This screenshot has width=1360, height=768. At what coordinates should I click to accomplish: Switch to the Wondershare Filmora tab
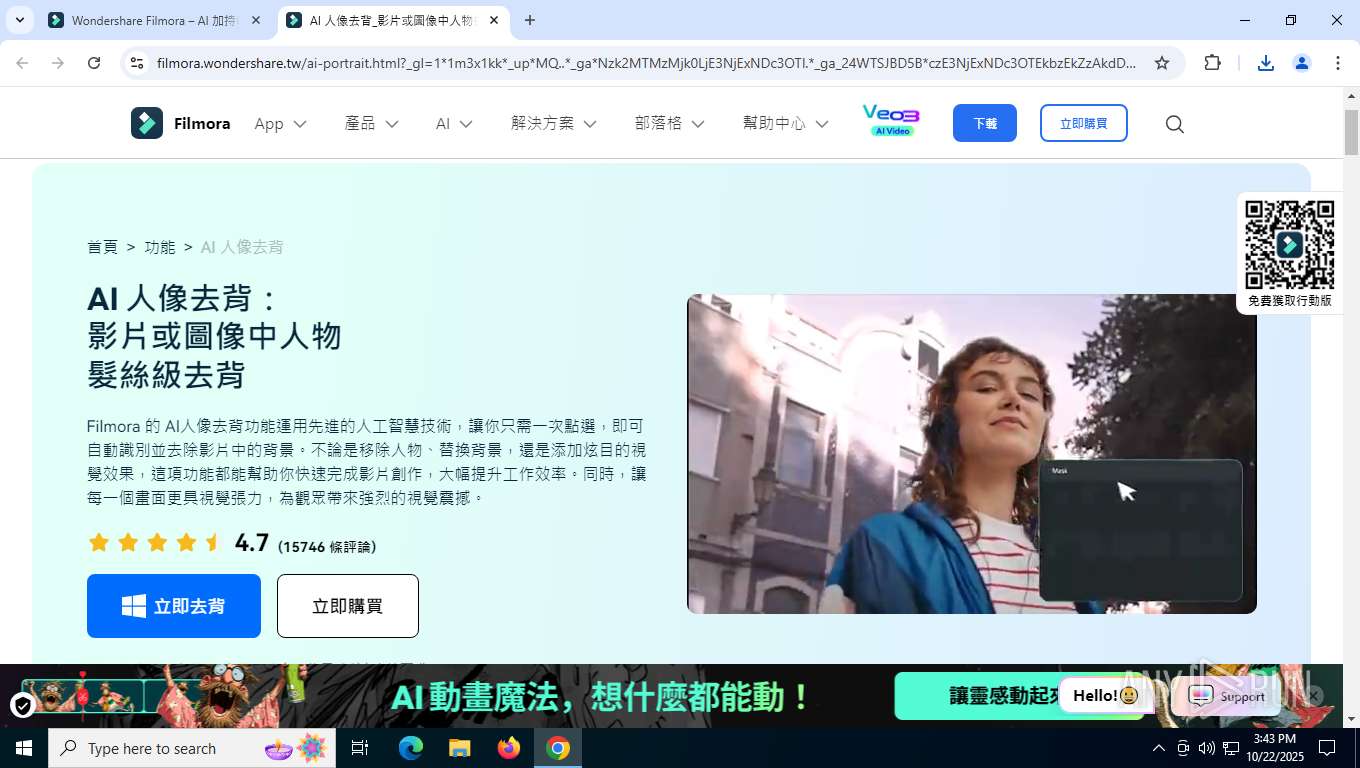click(x=156, y=20)
